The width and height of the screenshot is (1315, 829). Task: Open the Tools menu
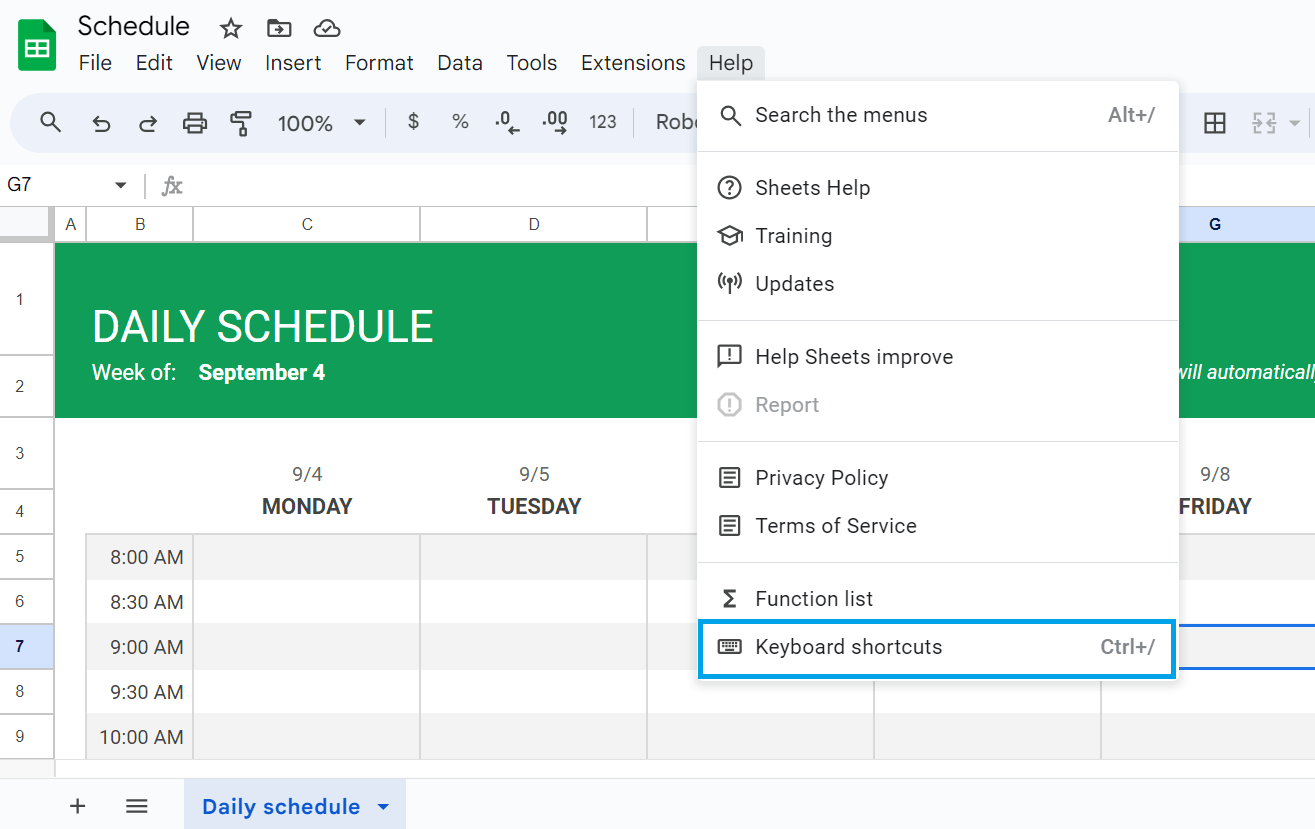click(532, 63)
